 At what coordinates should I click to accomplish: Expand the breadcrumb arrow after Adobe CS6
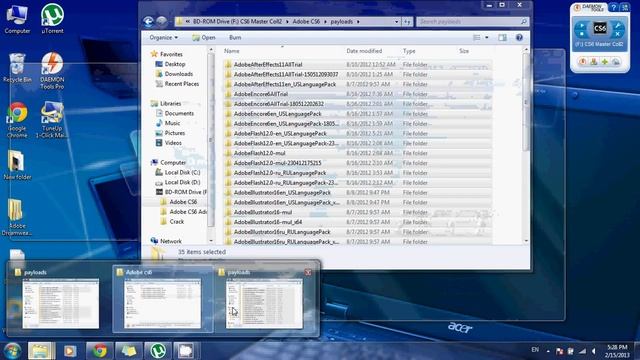326,22
